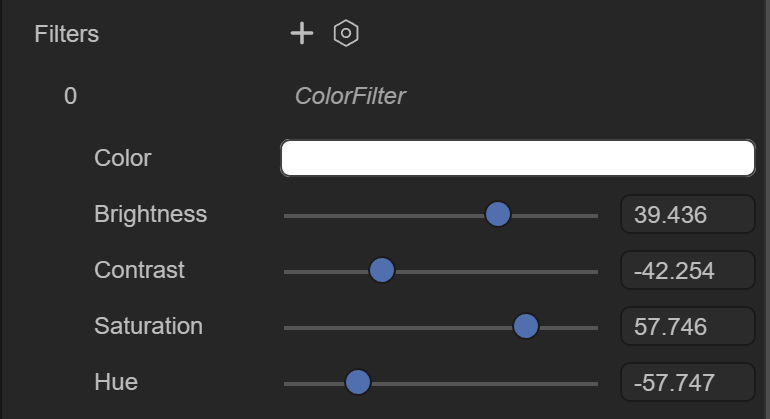Screen dimensions: 770x419
Task: Focus the Hue field showing -57.747
Action: pos(688,382)
